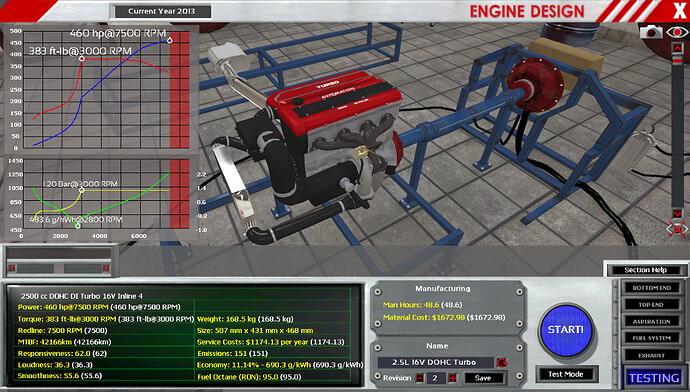690x392 pixels.
Task: Increase the revision number with the plus button
Action: [x=452, y=377]
